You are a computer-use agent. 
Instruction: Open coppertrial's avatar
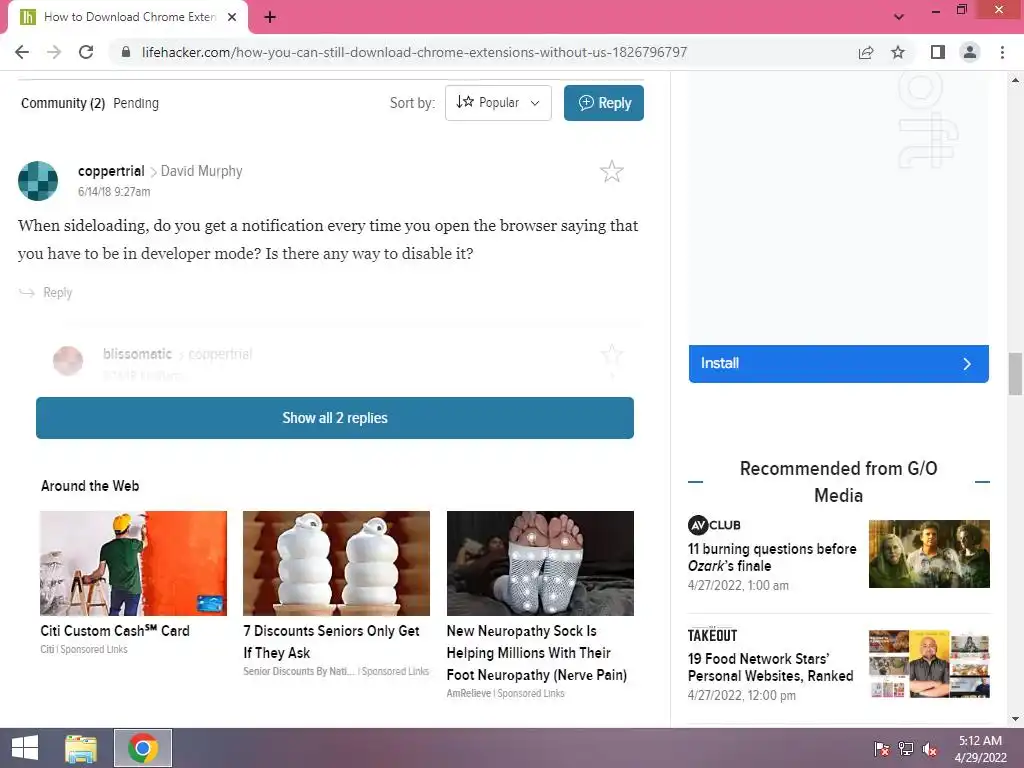38,181
